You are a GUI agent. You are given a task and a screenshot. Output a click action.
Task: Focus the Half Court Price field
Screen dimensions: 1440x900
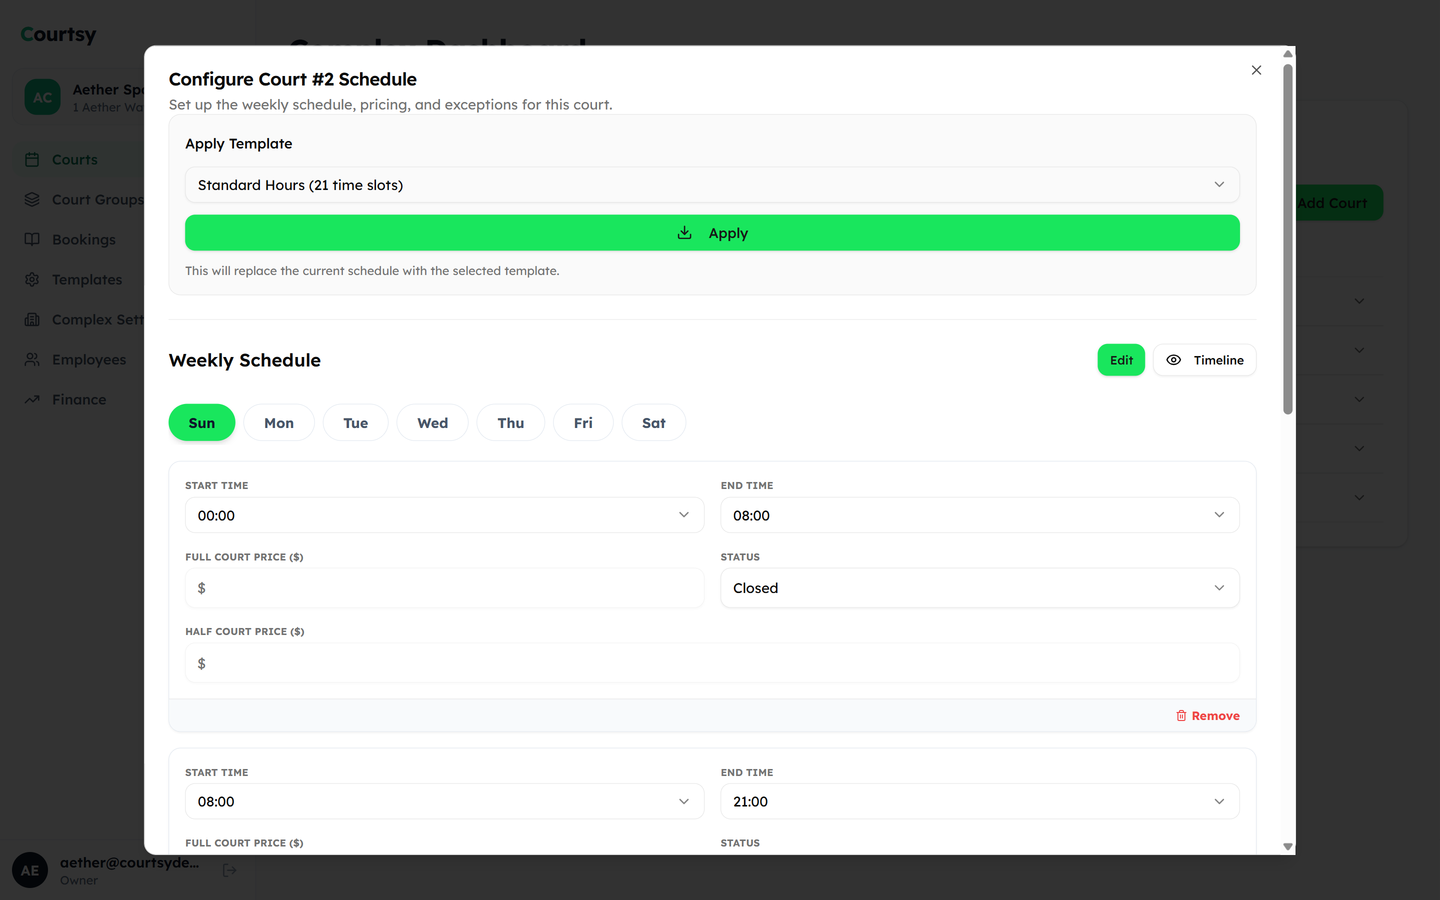(712, 663)
